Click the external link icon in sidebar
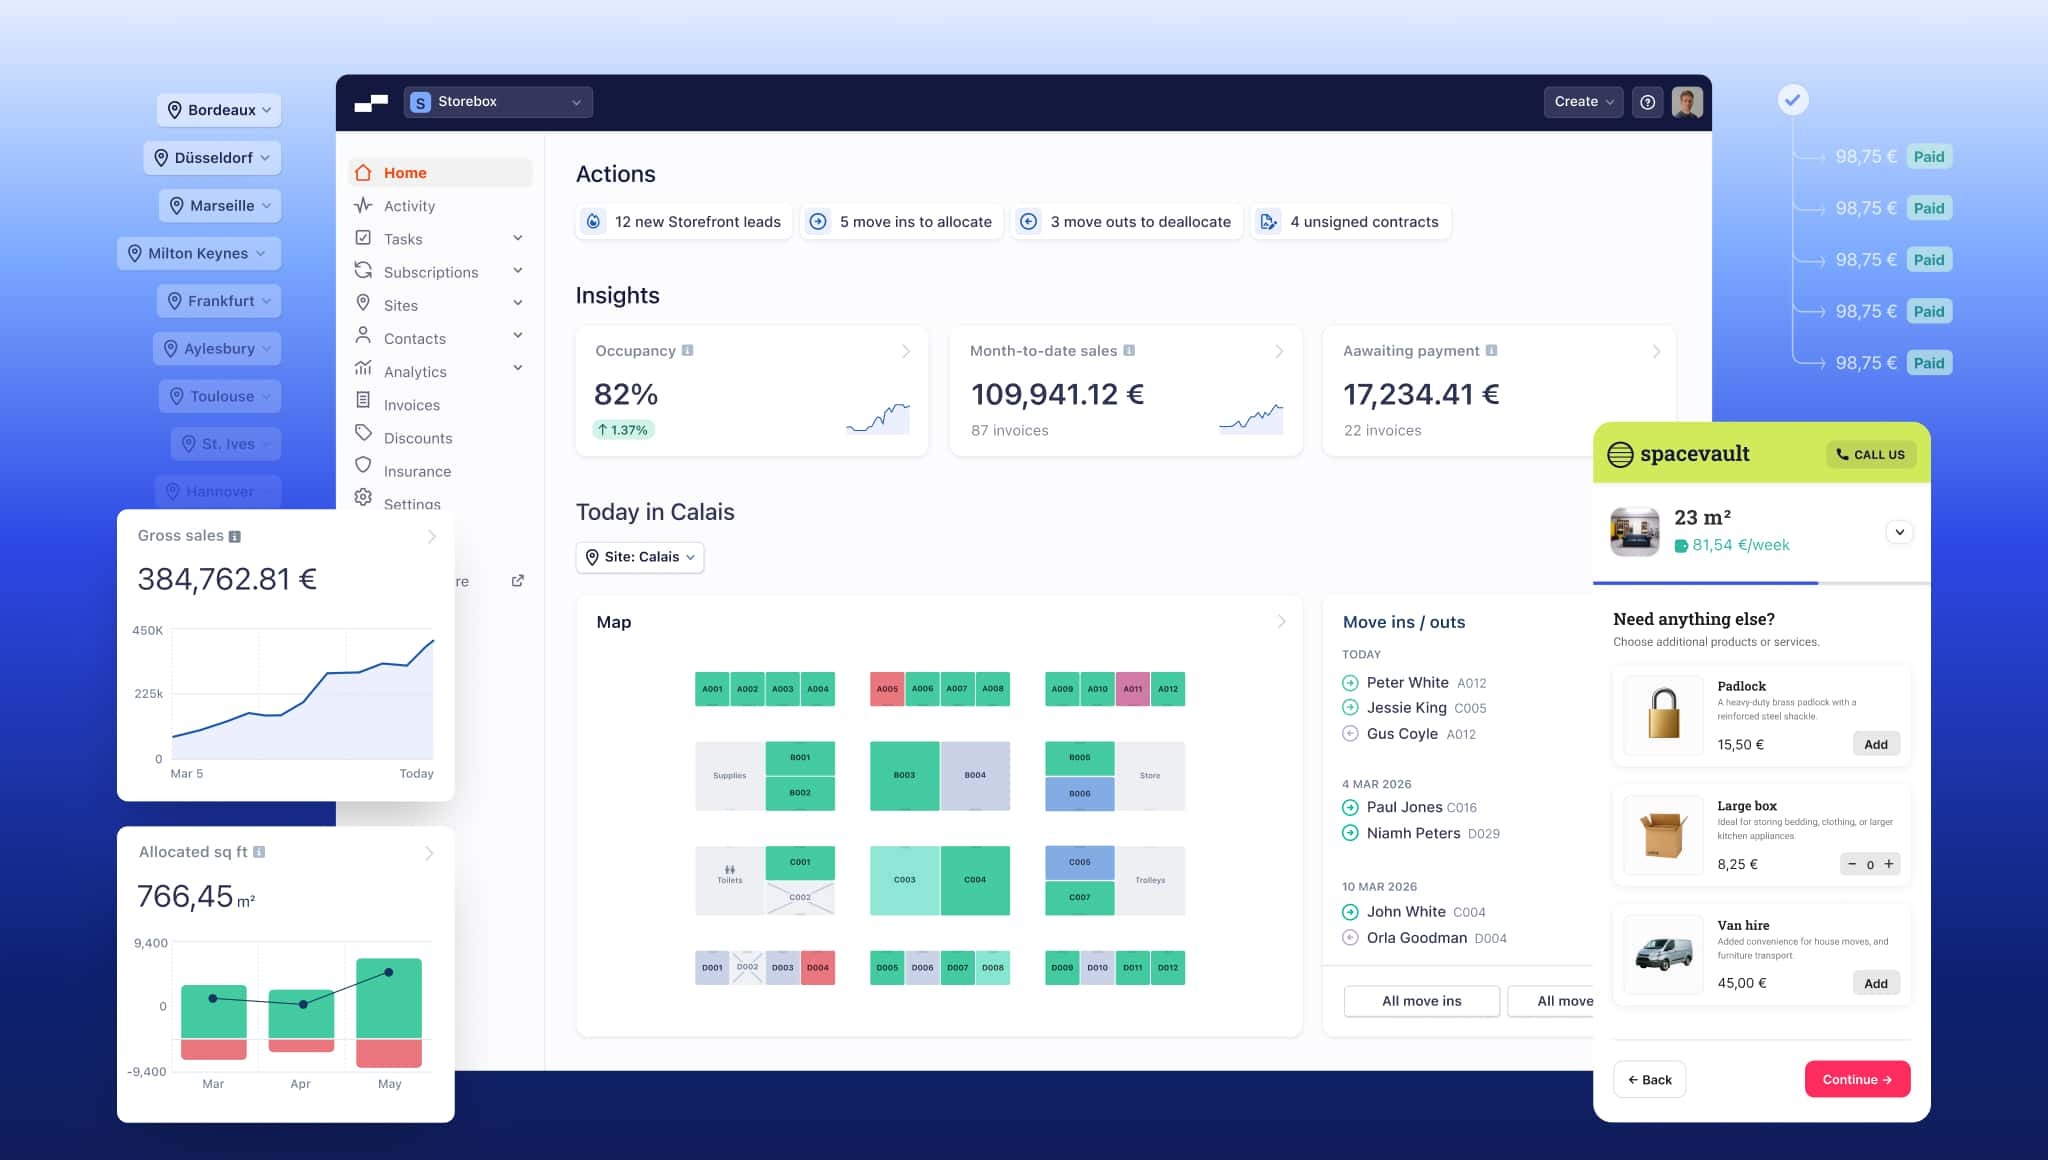2048x1160 pixels. pos(517,581)
